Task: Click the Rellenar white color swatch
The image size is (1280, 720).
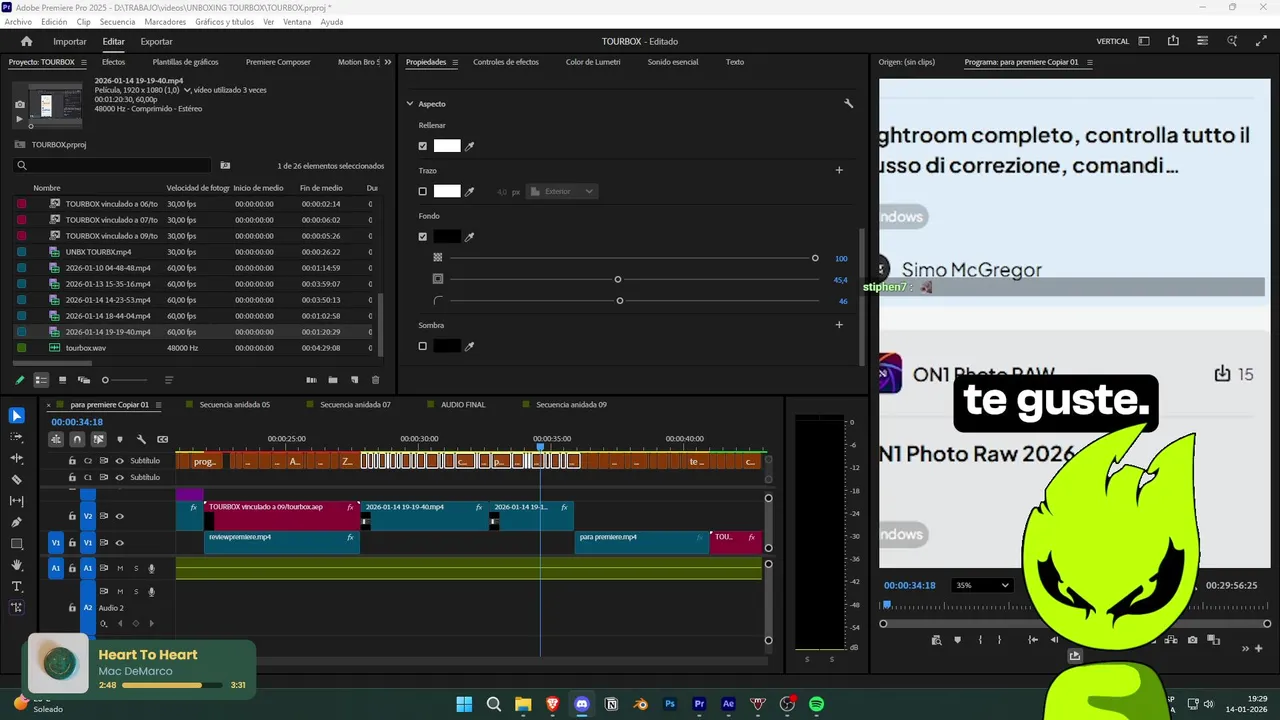Action: 447,146
